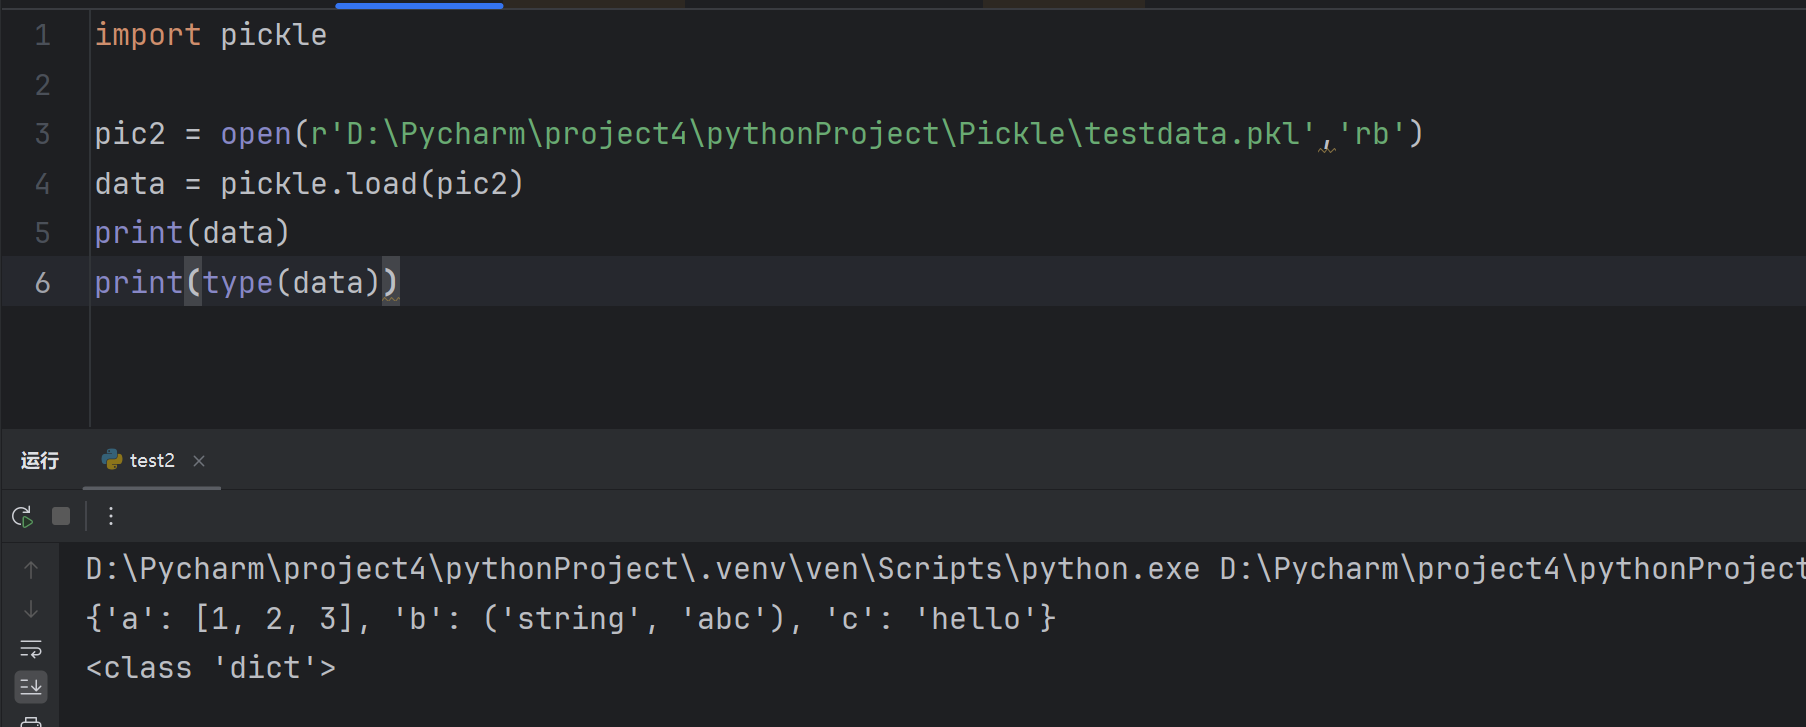This screenshot has width=1806, height=727.
Task: Rerun the test2 script
Action: tap(22, 517)
